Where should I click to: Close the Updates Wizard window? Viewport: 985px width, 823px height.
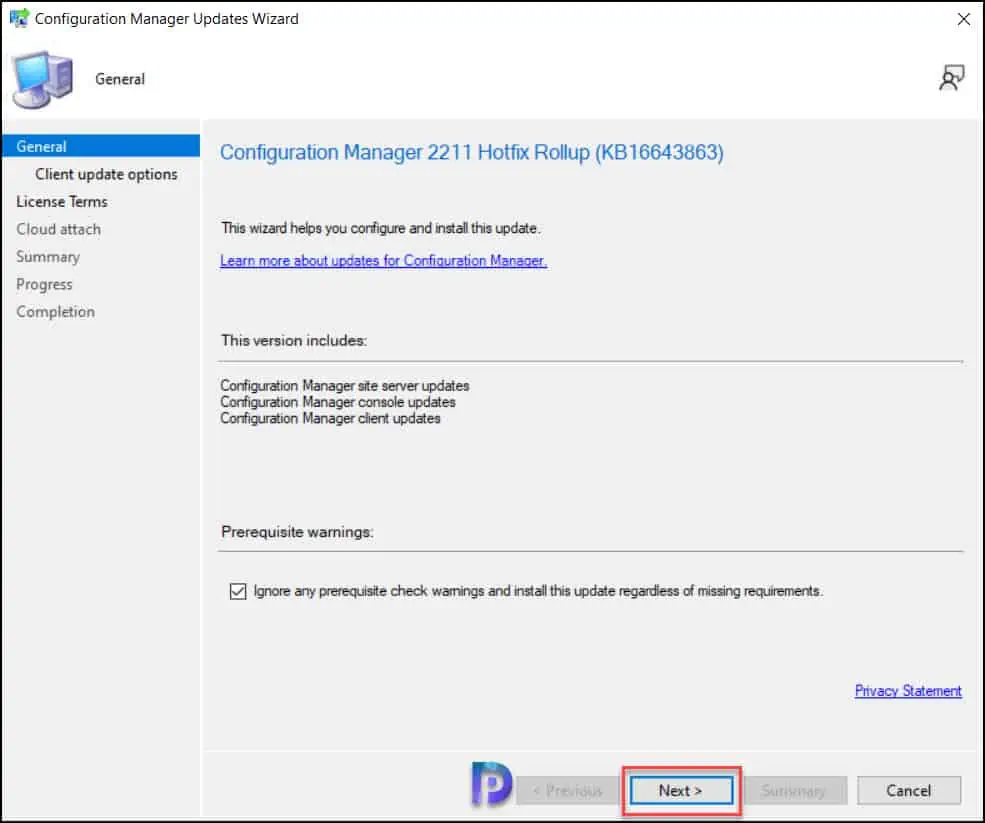[964, 19]
